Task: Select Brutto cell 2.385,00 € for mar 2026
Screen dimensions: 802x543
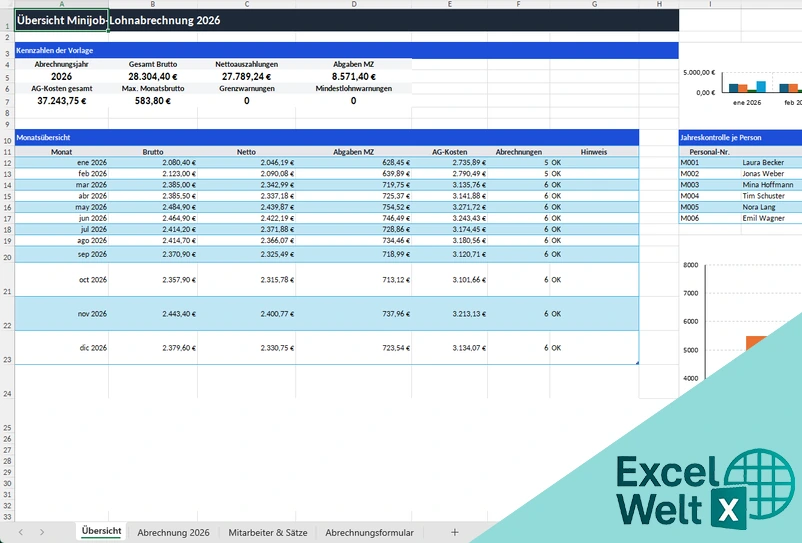Action: click(x=153, y=185)
